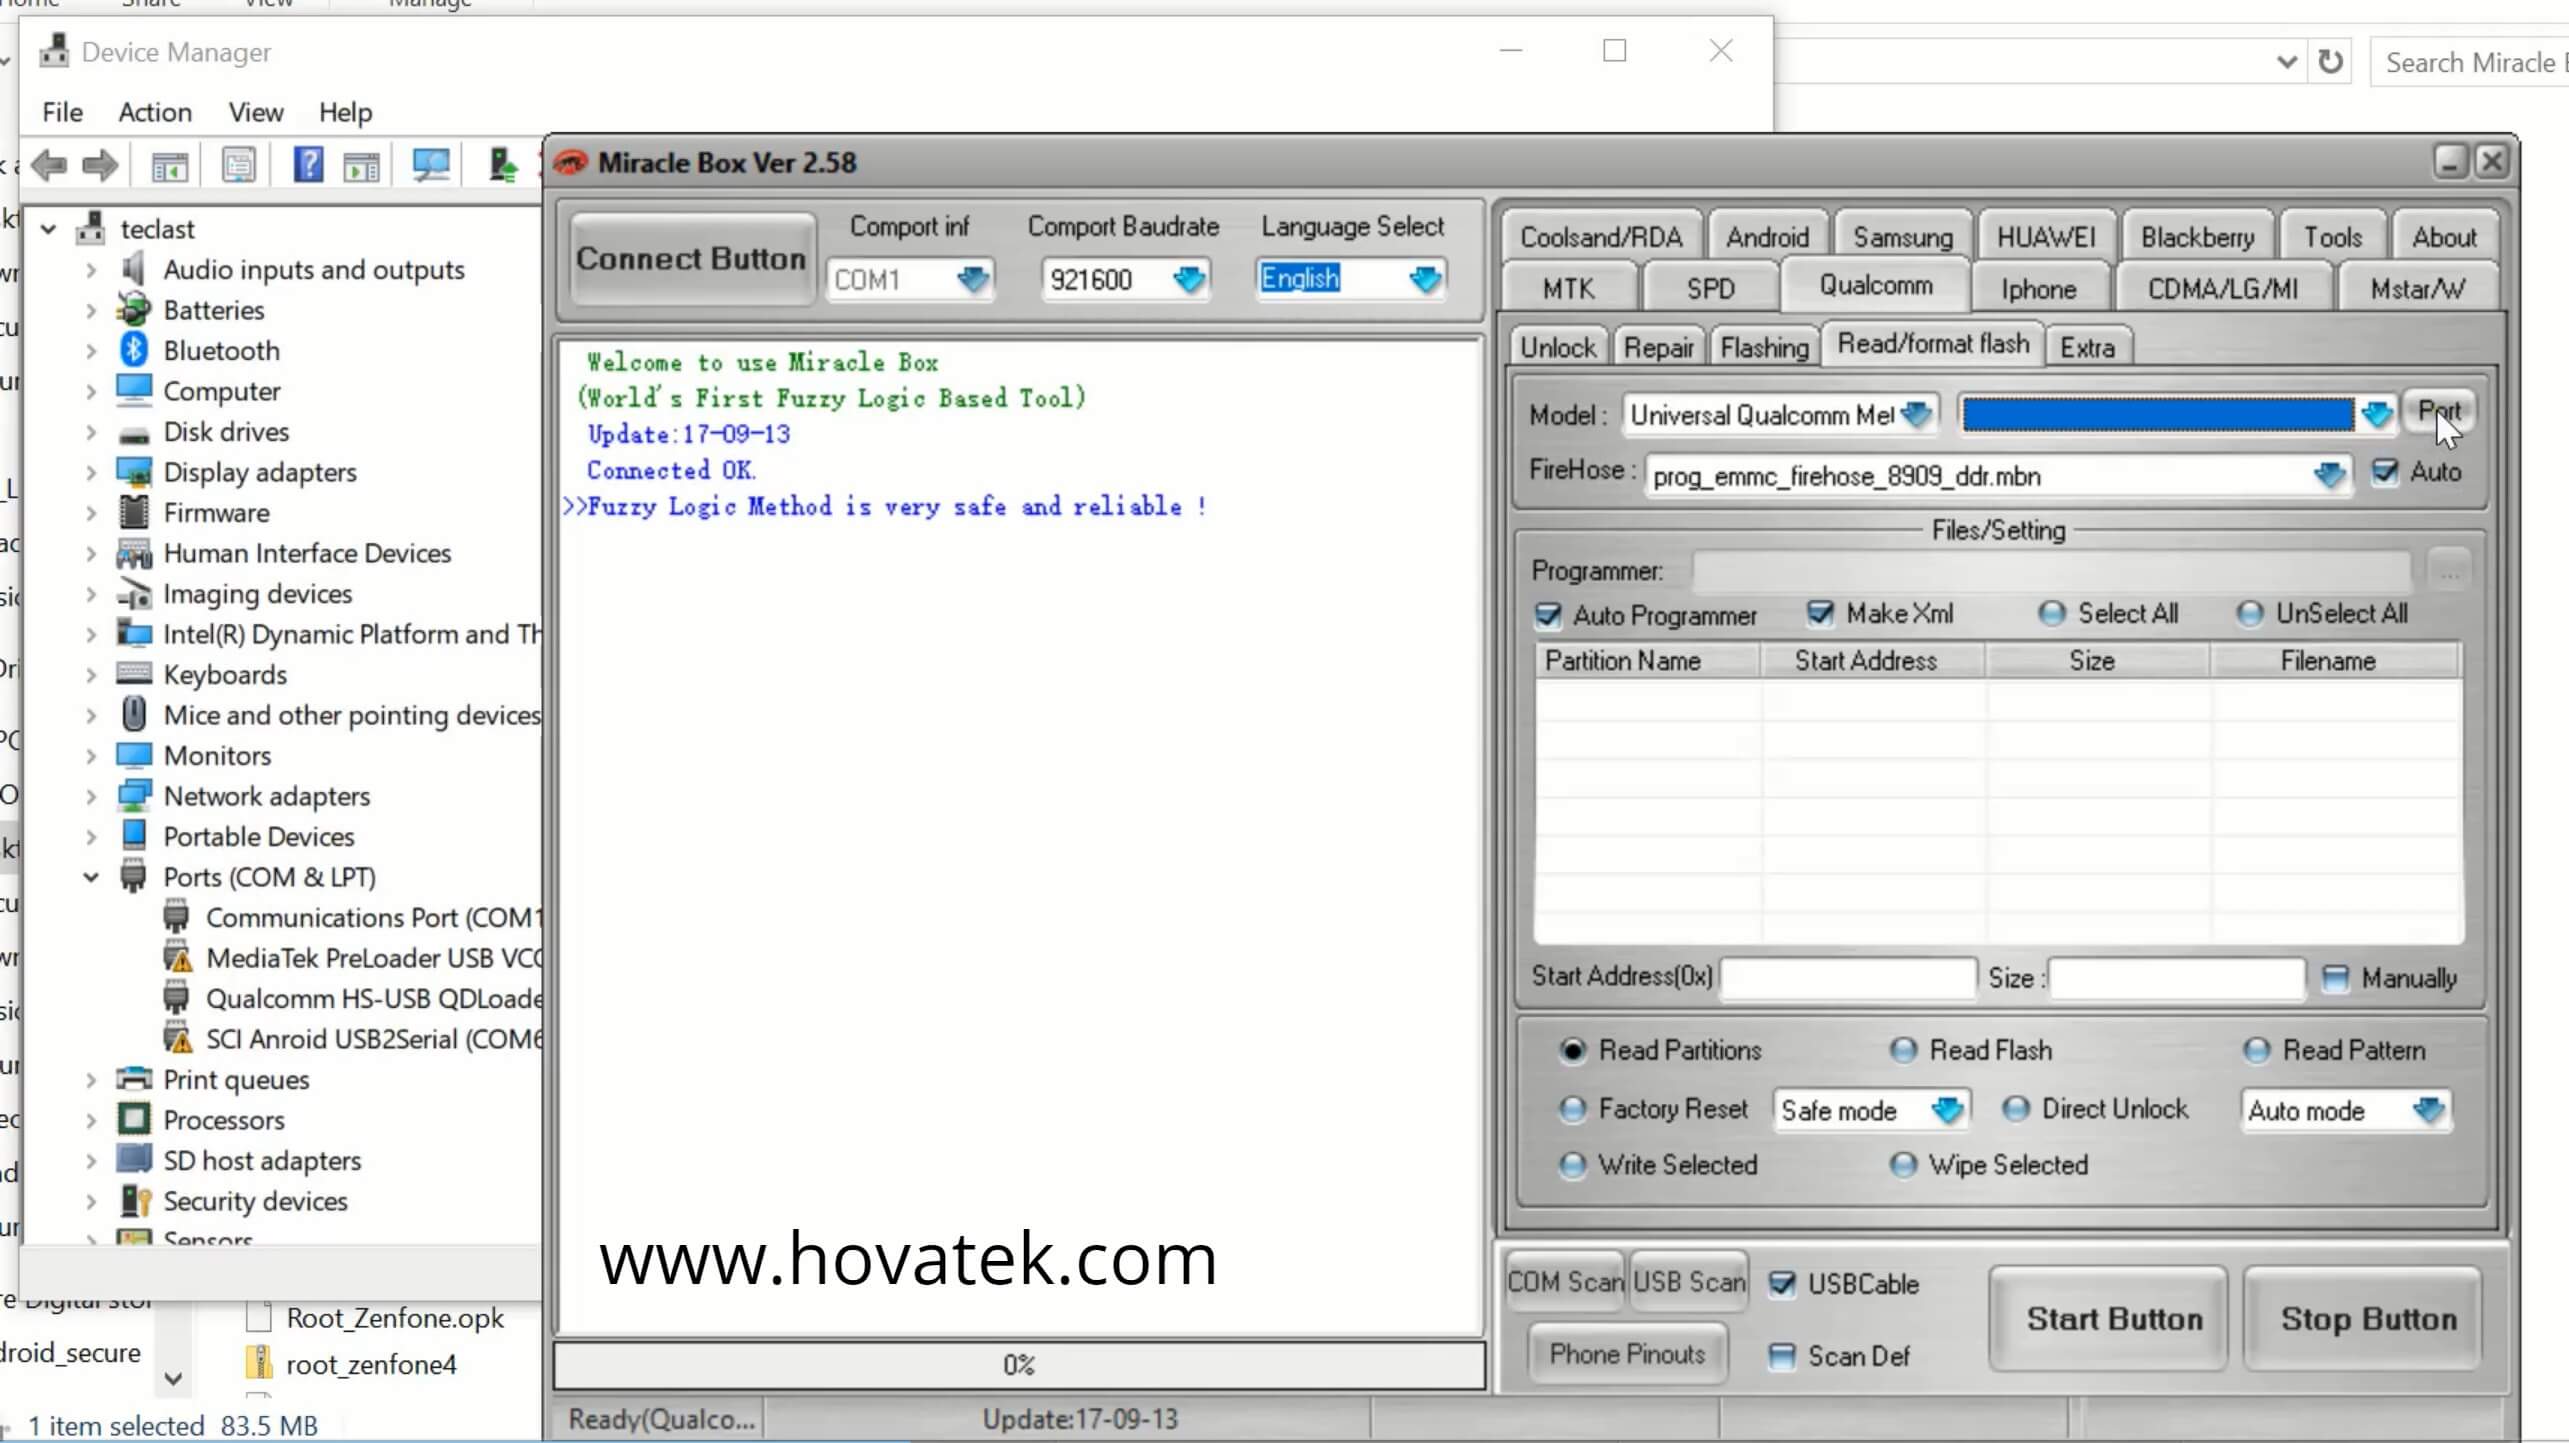
Task: Select the Factory Reset radio button
Action: pyautogui.click(x=1572, y=1109)
